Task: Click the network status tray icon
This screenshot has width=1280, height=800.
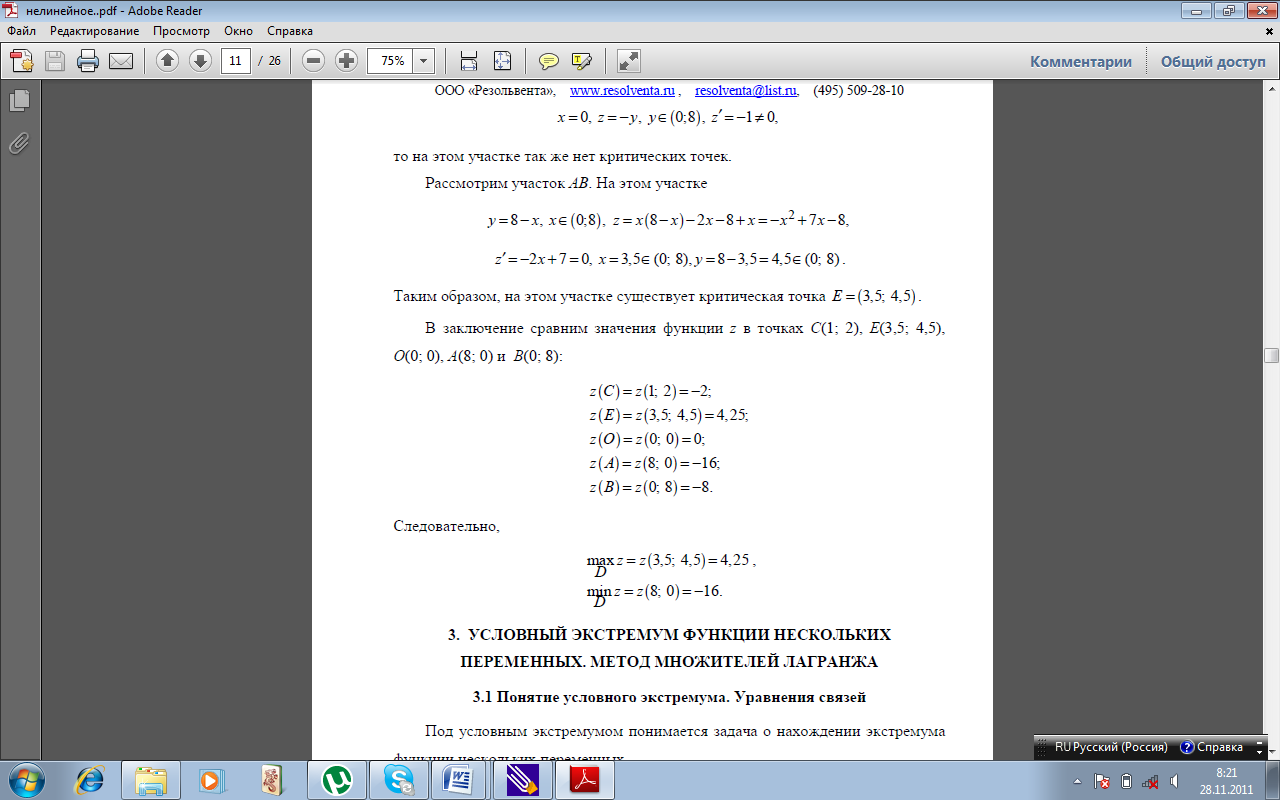Action: click(x=1150, y=781)
